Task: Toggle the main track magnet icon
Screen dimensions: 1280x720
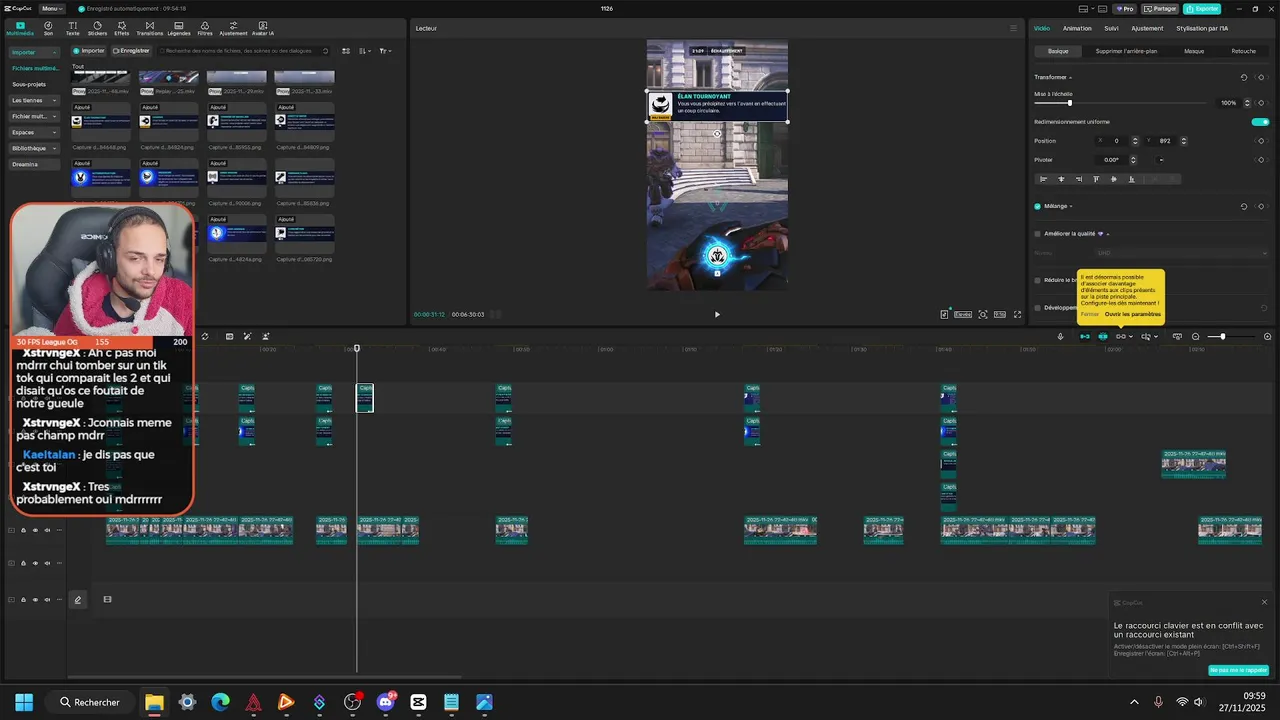Action: pos(1084,336)
